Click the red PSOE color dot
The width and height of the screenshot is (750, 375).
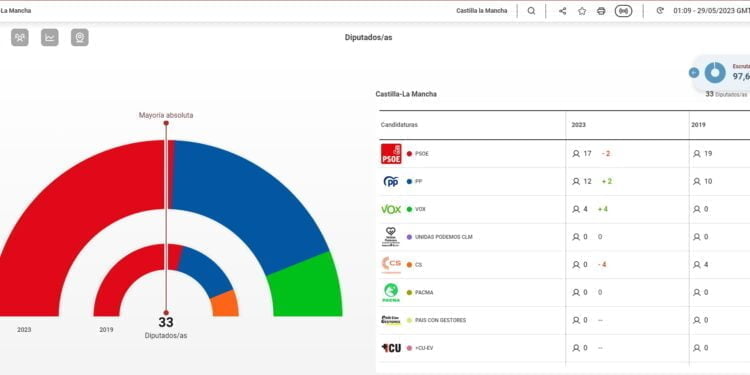click(409, 154)
